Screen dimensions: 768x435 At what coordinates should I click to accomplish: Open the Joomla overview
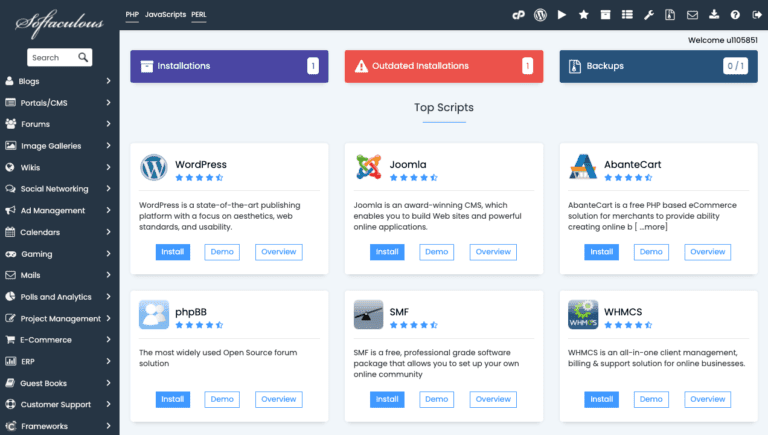493,252
